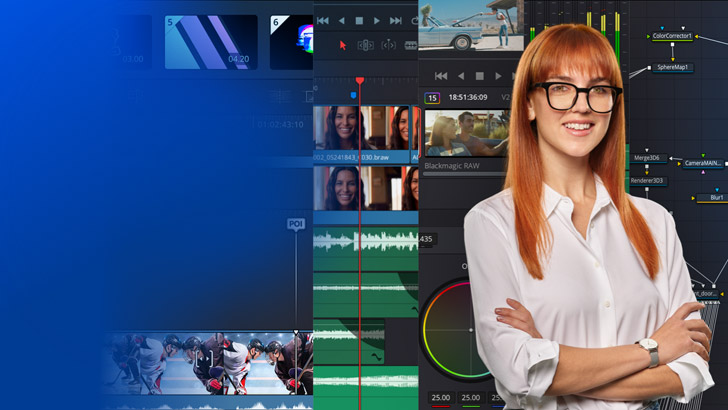Select the CameraMAIN node

click(x=702, y=163)
